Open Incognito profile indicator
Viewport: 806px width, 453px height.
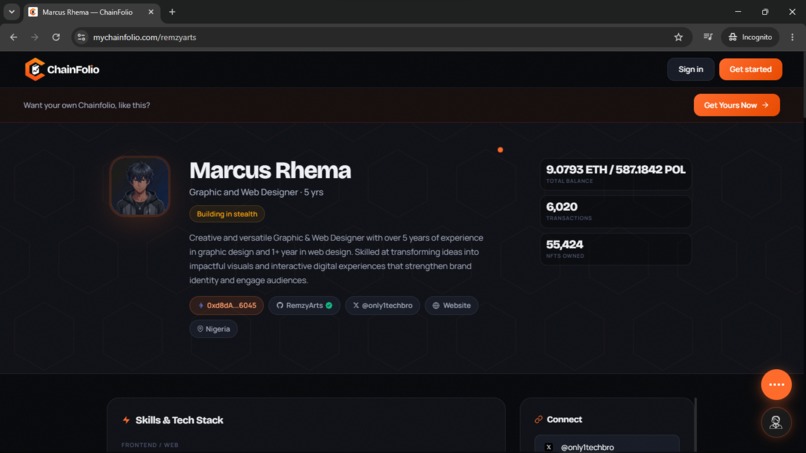750,37
